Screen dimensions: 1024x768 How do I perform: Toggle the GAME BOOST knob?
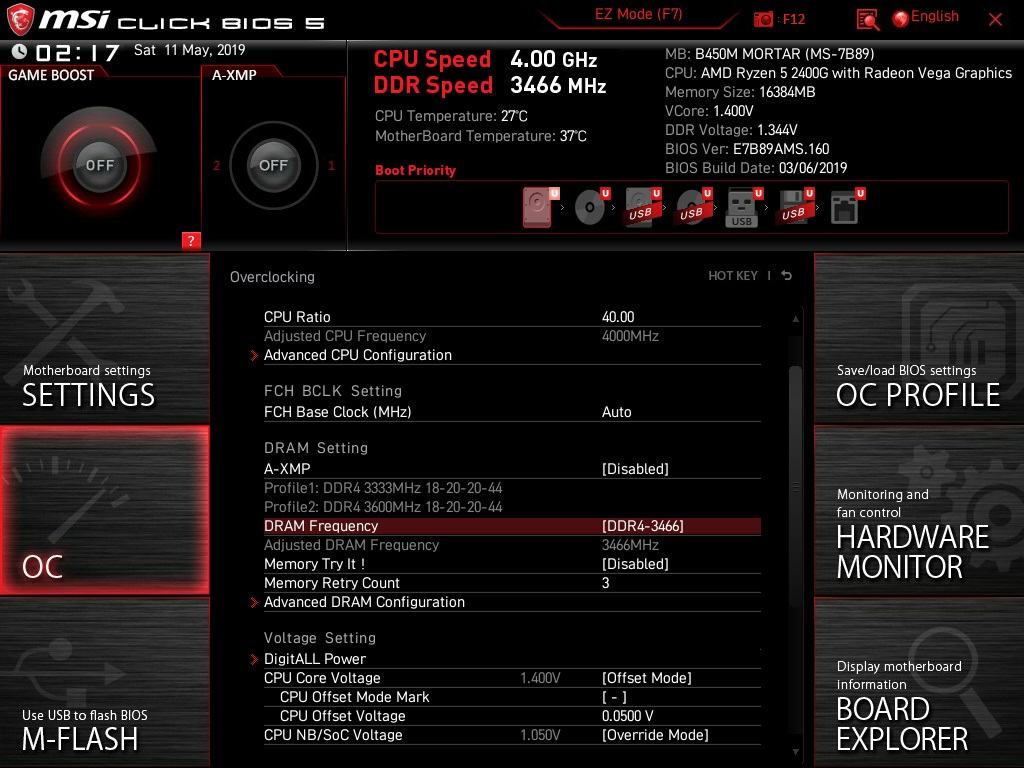pos(99,165)
